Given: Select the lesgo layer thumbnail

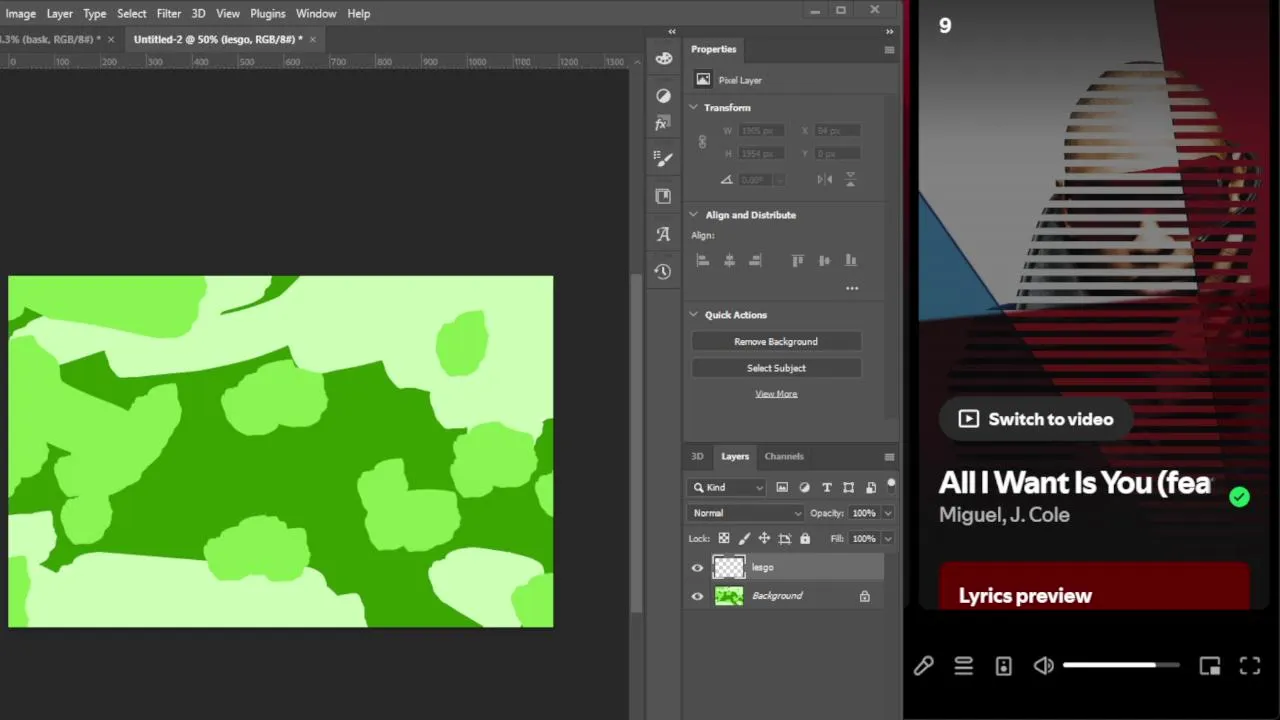Looking at the screenshot, I should (729, 567).
